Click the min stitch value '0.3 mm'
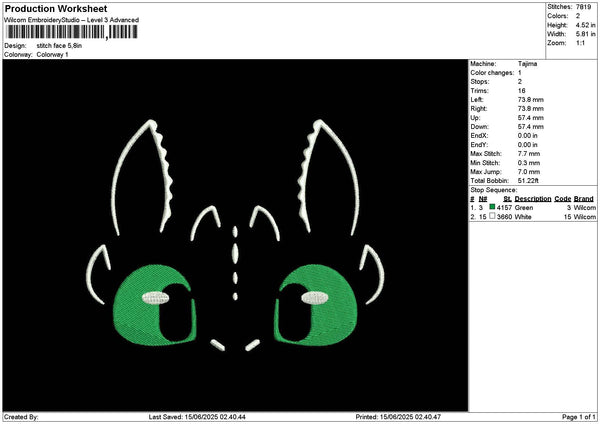The width and height of the screenshot is (600, 424). pos(529,163)
